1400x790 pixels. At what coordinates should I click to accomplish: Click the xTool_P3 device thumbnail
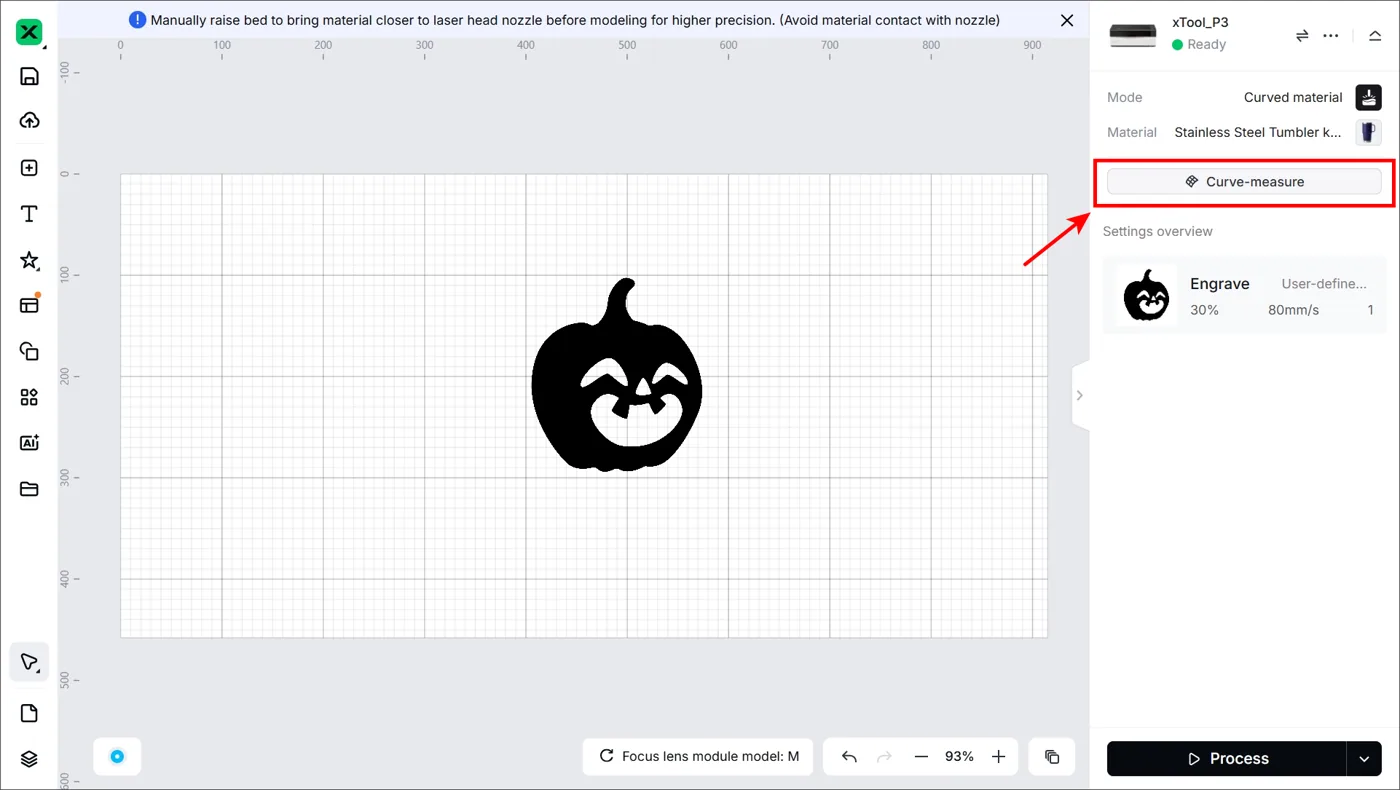[x=1134, y=35]
